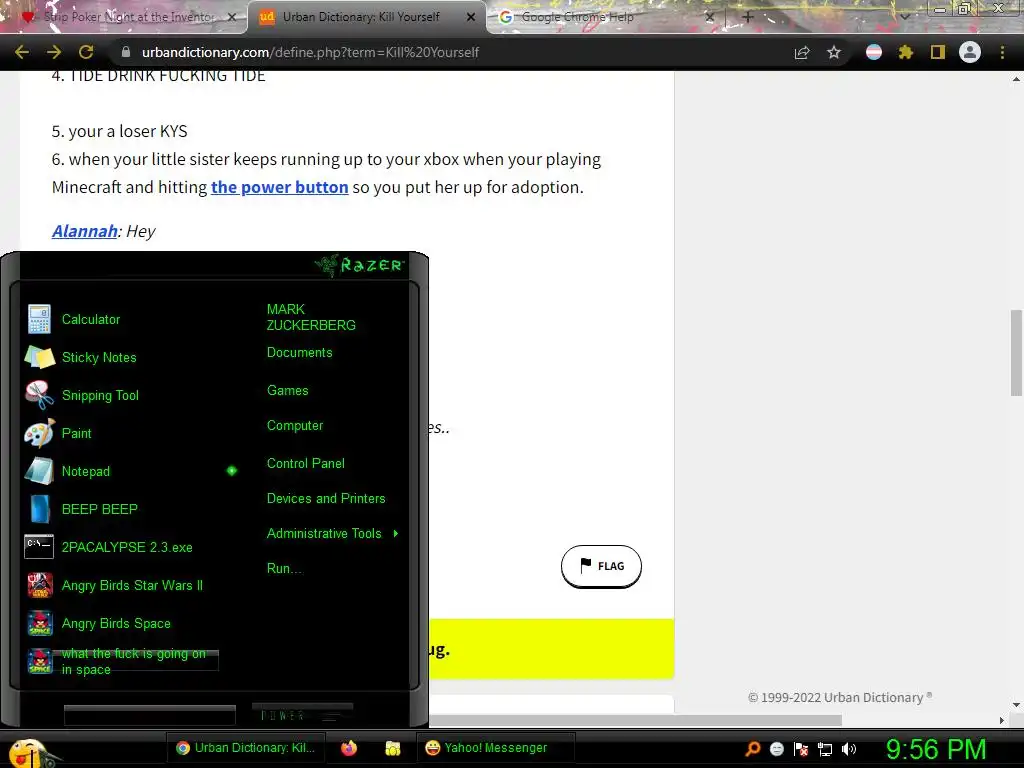The height and width of the screenshot is (768, 1024).
Task: Share this page via the share icon
Action: click(x=802, y=52)
